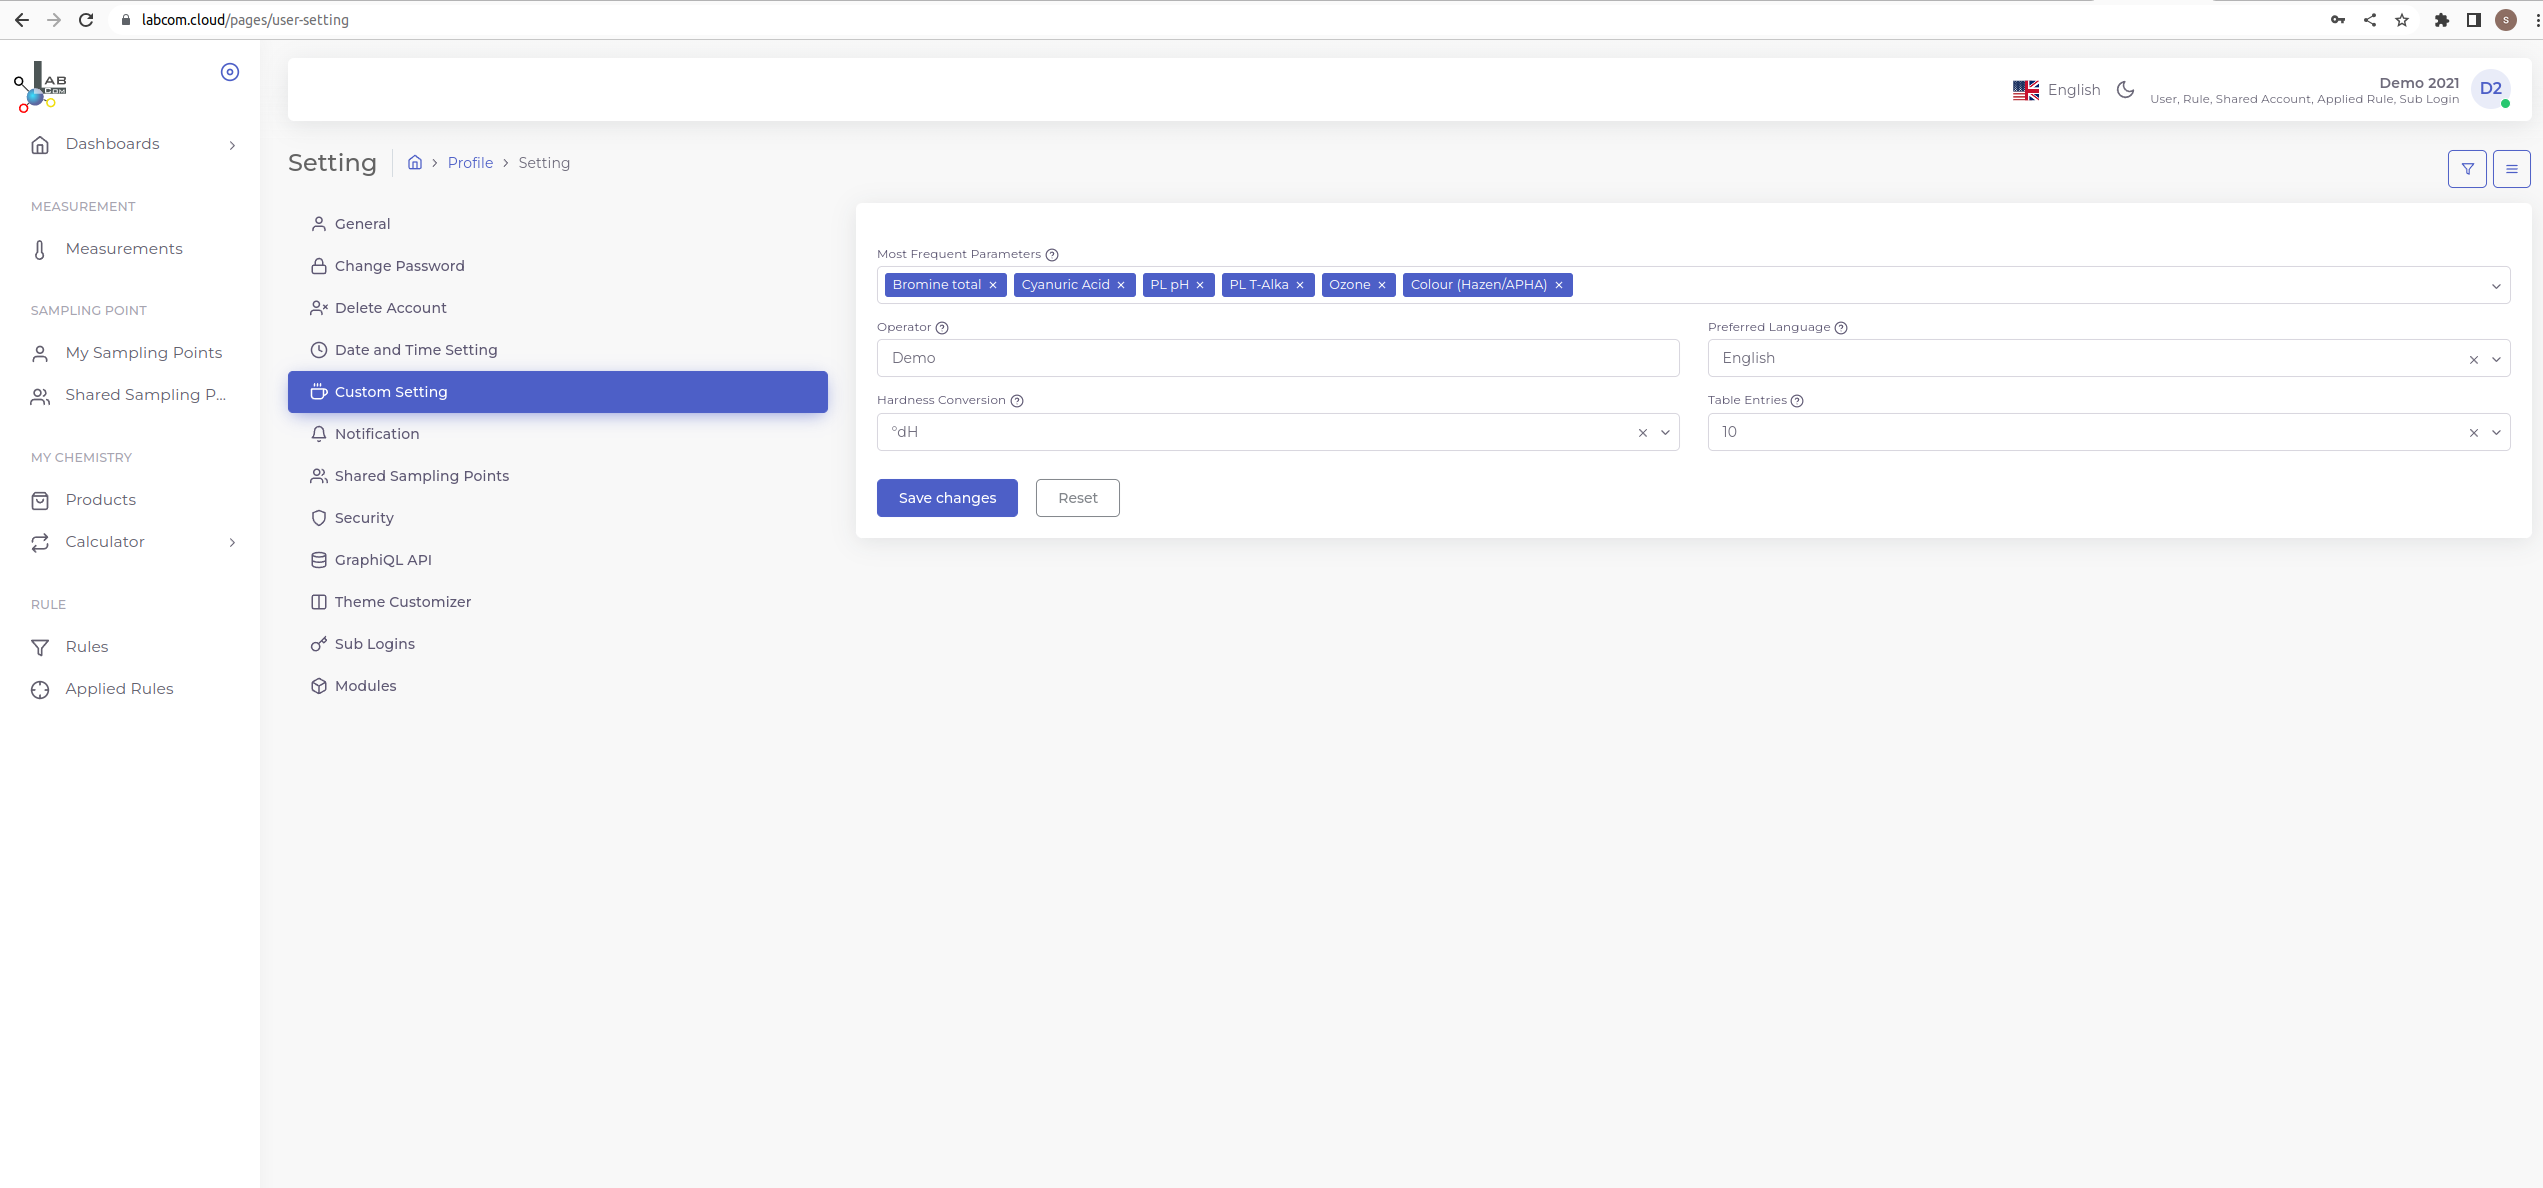Show help icon for Preferred Language
2543x1188 pixels.
[x=1841, y=328]
